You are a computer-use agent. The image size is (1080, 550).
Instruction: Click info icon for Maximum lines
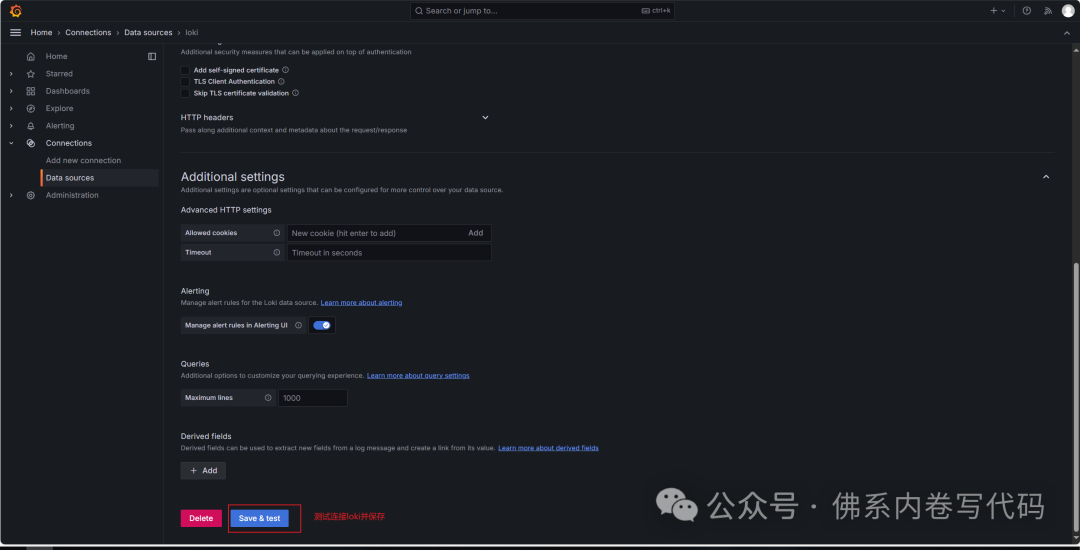point(268,398)
